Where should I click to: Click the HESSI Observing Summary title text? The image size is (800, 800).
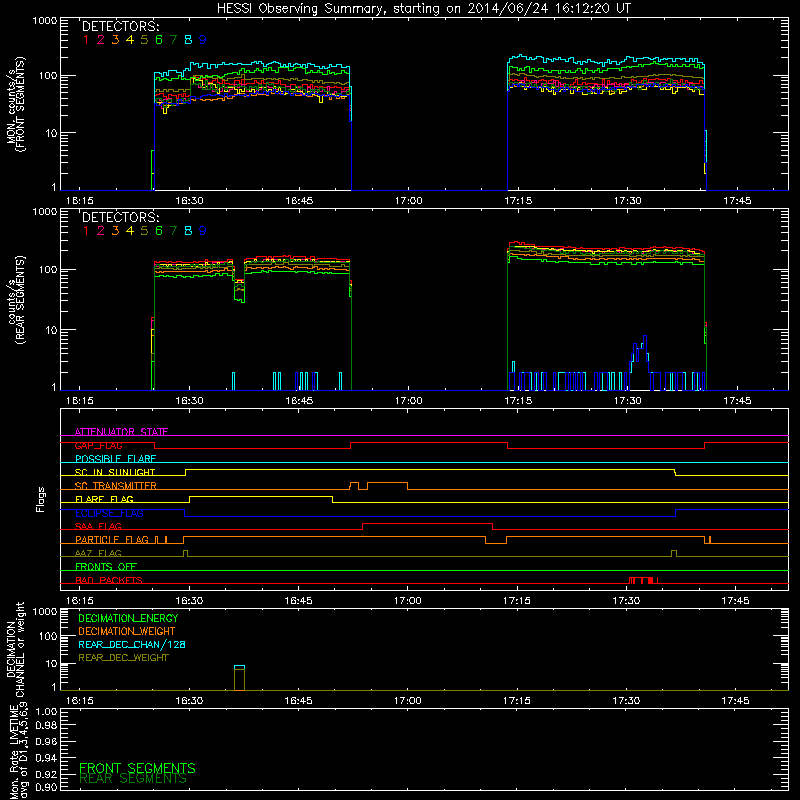point(424,9)
